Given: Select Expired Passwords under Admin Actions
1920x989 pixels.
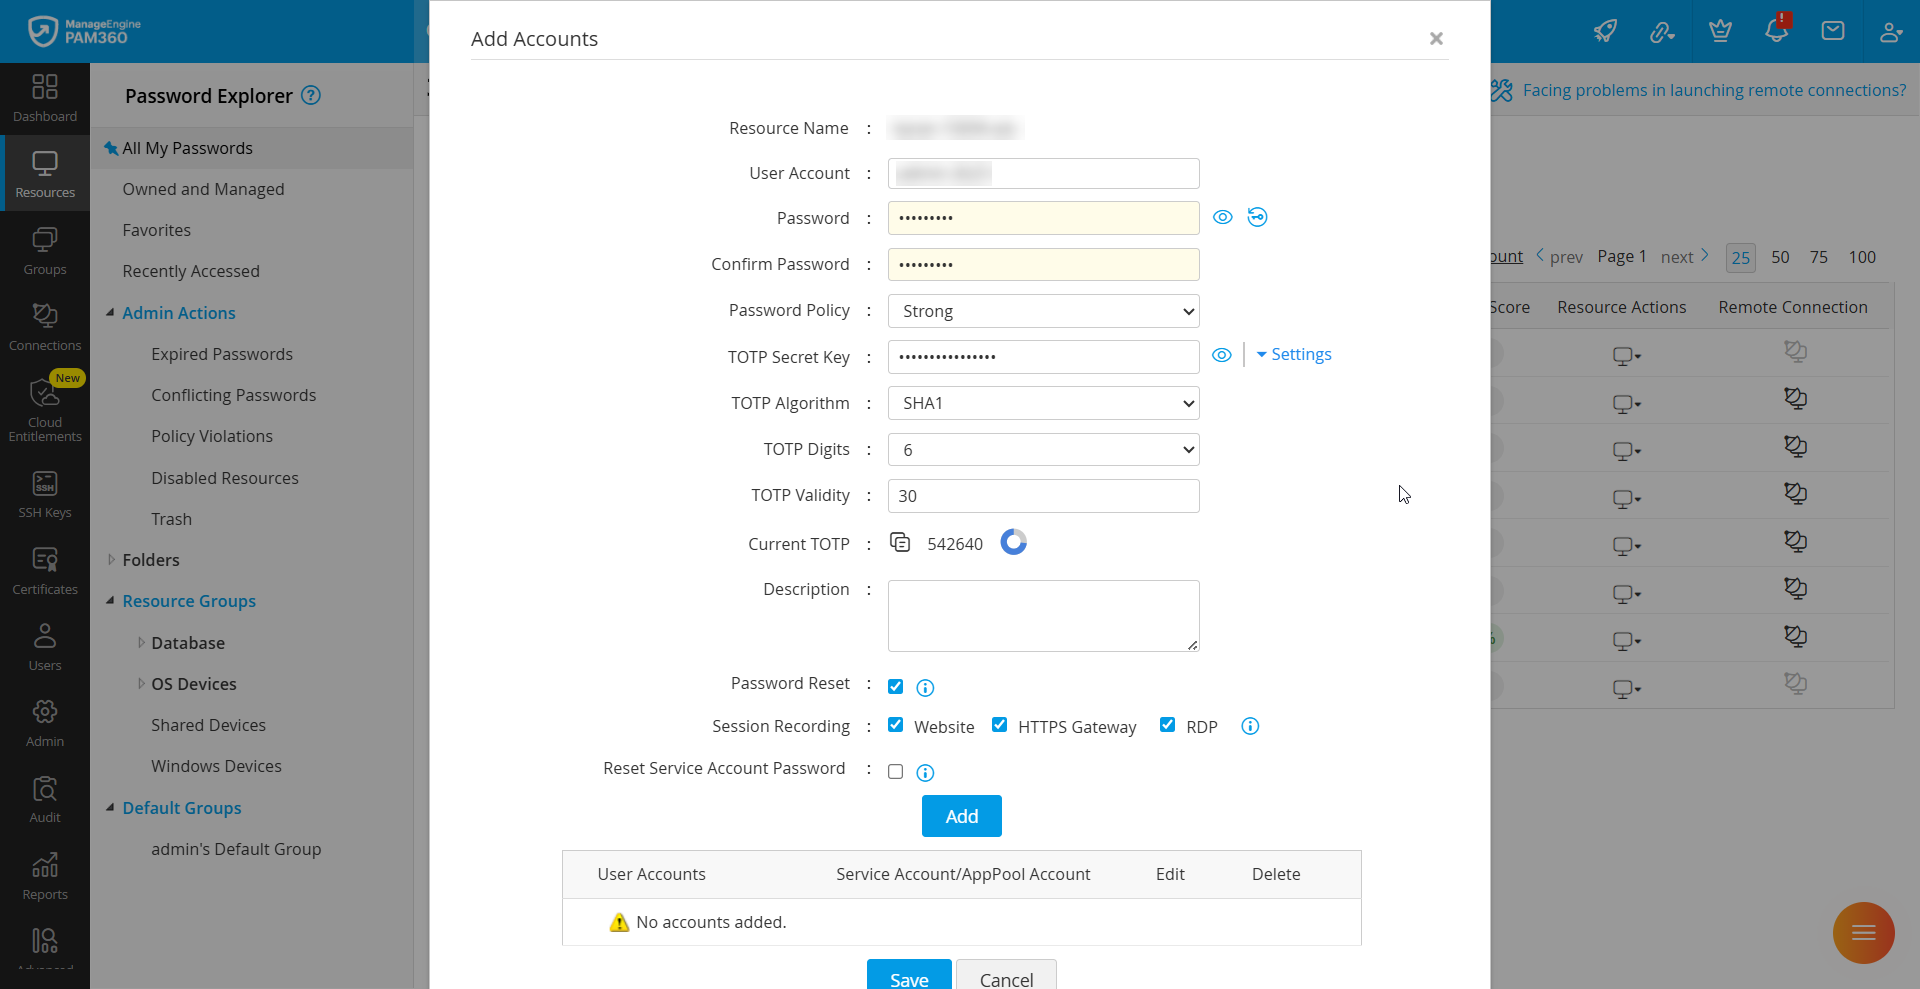Looking at the screenshot, I should [221, 354].
